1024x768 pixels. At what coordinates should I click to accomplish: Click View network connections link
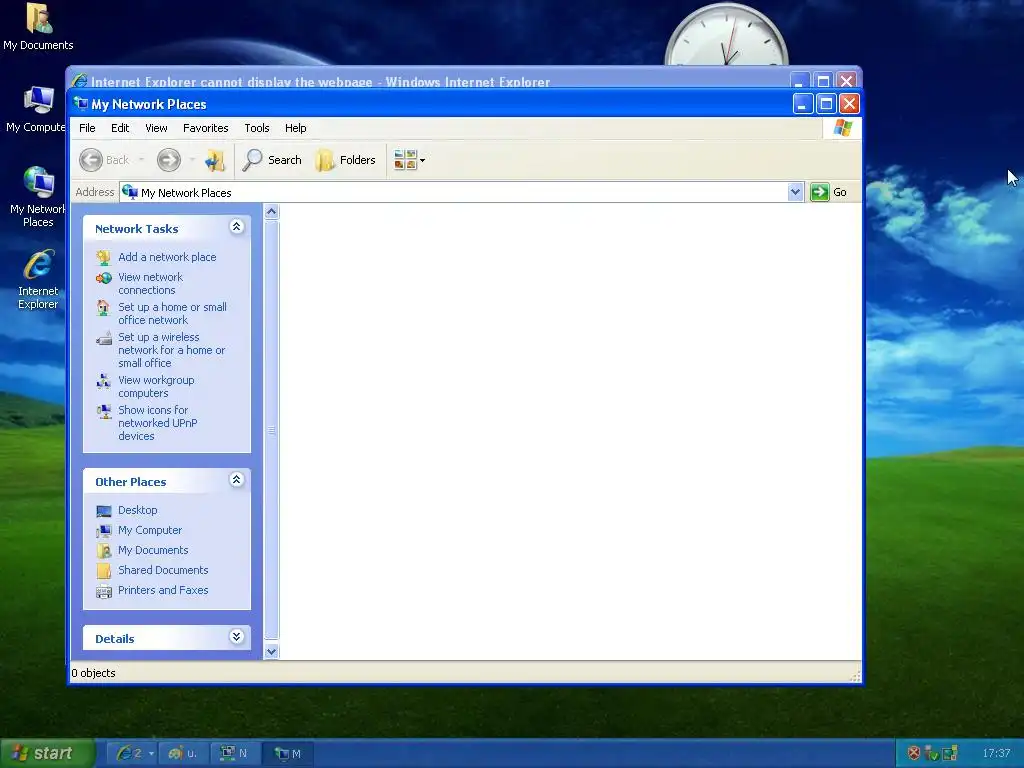(150, 283)
